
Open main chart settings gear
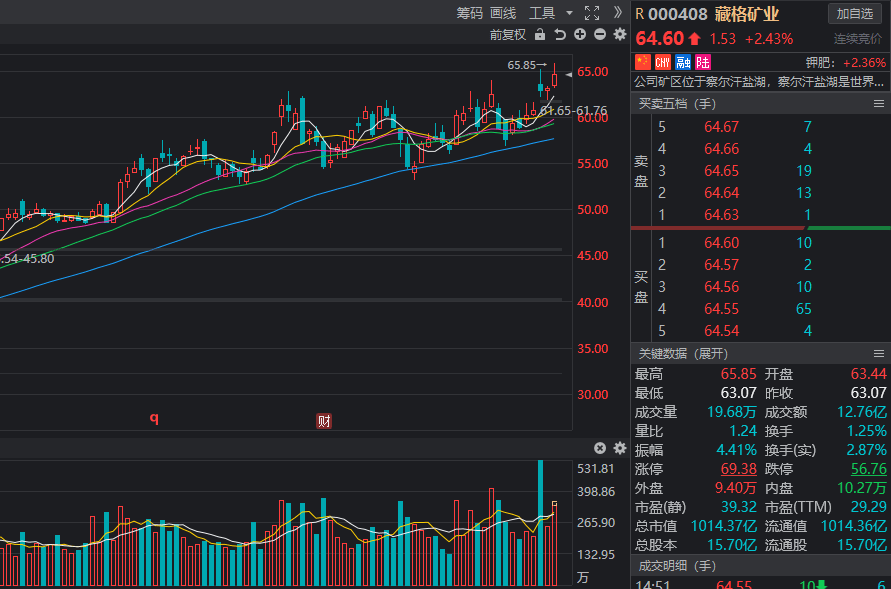pos(620,34)
